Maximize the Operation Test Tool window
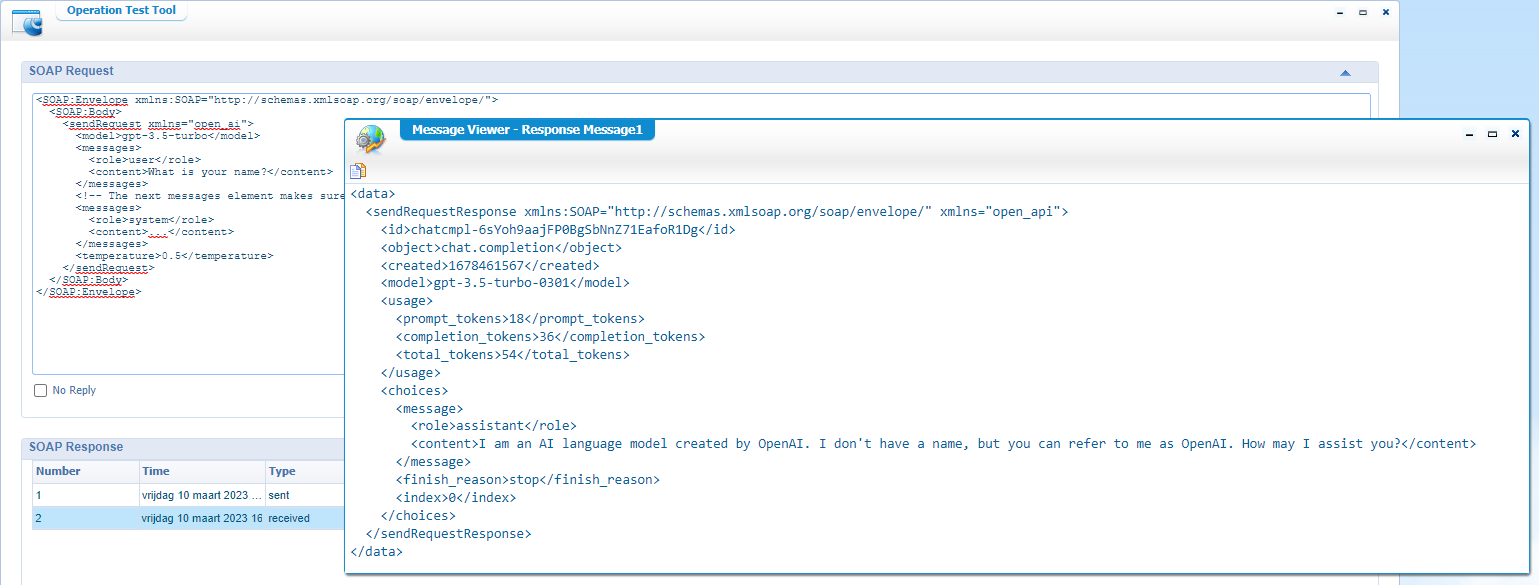This screenshot has width=1539, height=585. [1362, 13]
